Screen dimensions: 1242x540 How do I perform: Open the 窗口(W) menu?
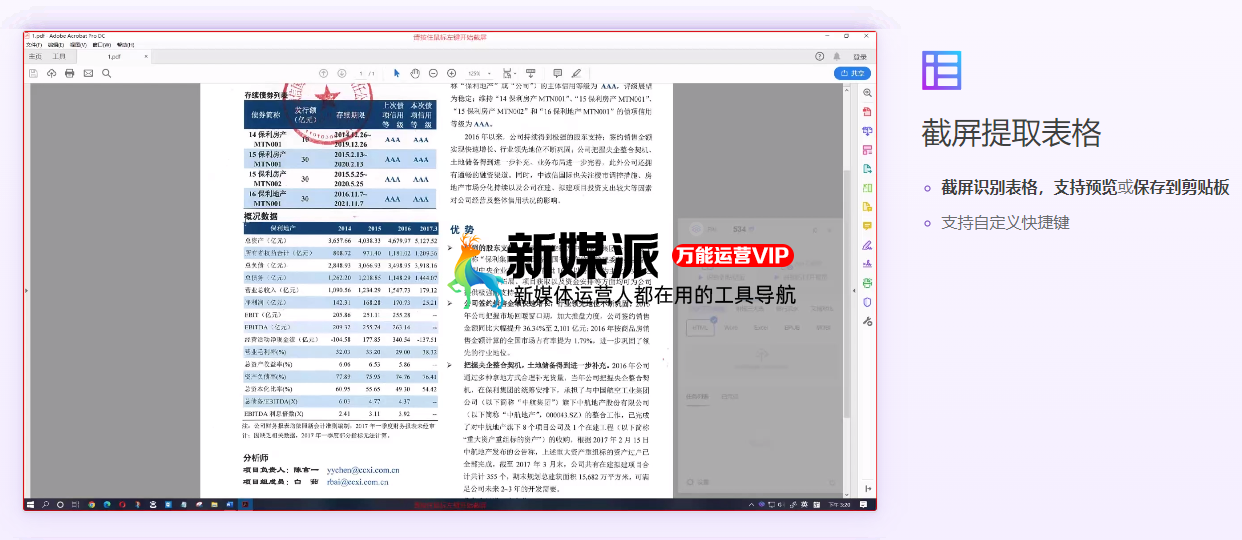point(102,44)
